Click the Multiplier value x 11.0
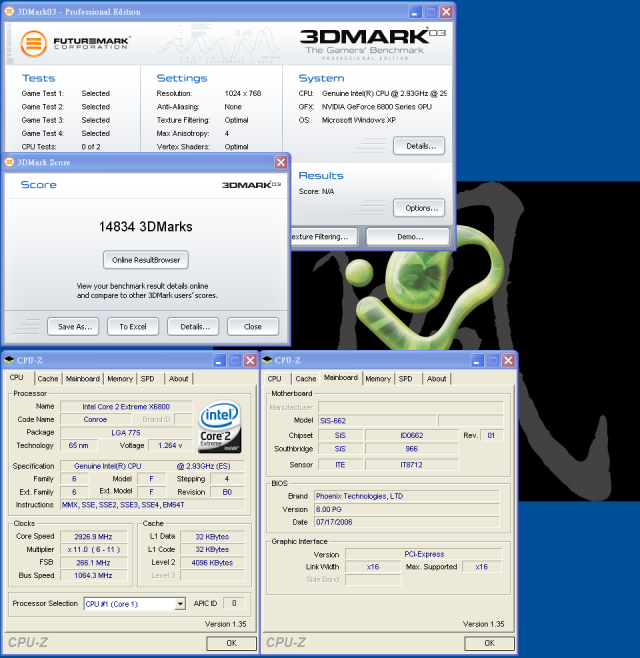 tap(94, 550)
